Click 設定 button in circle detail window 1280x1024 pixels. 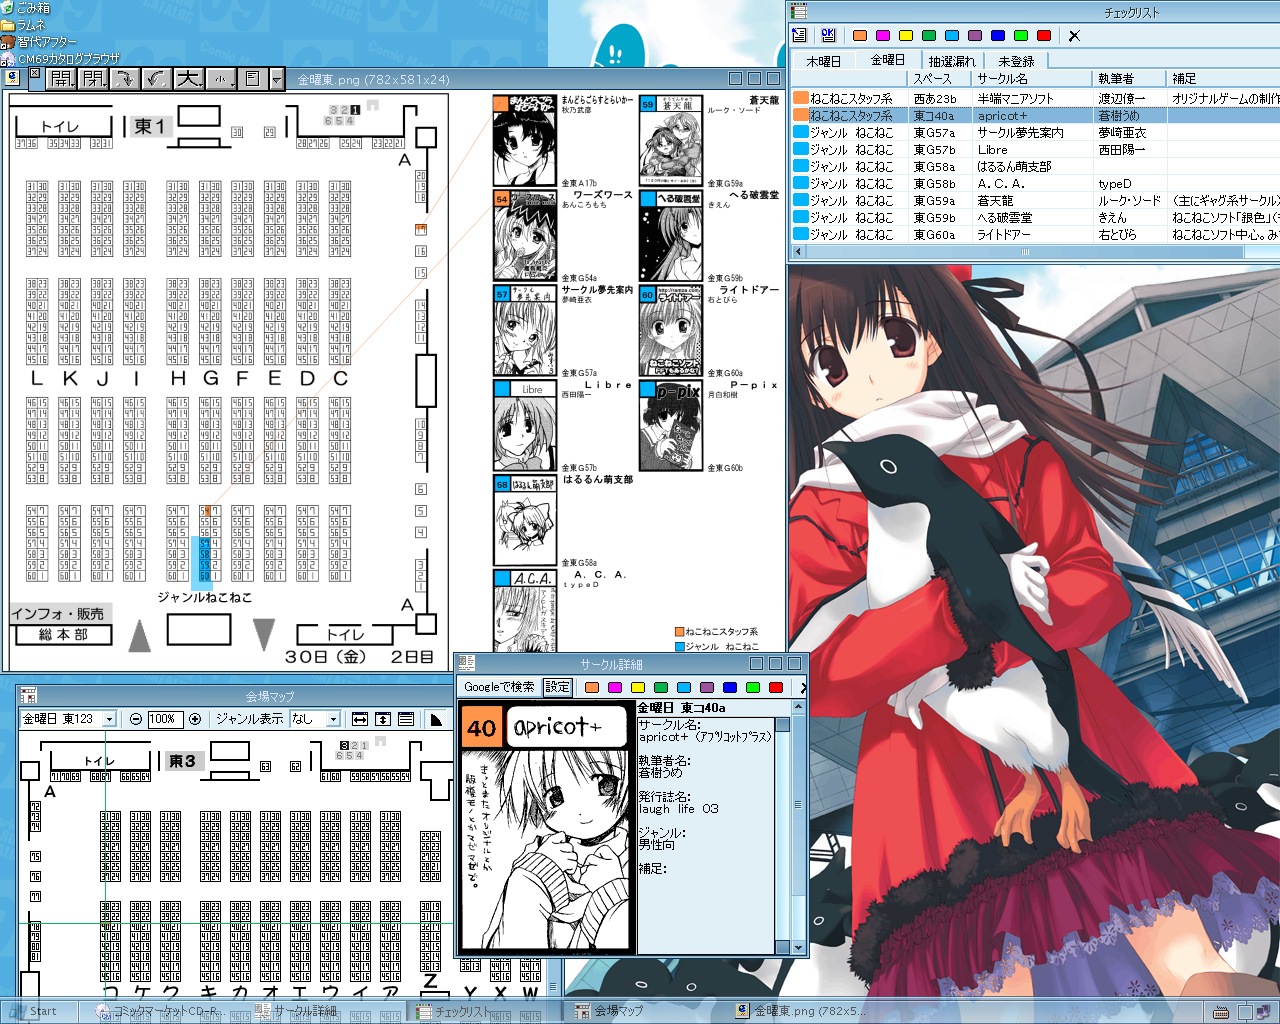557,687
